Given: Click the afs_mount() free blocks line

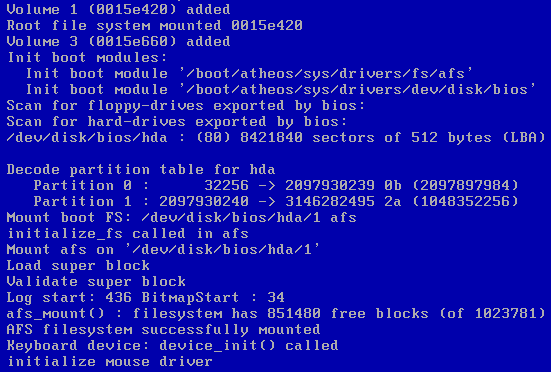Looking at the screenshot, I should click(x=276, y=314).
